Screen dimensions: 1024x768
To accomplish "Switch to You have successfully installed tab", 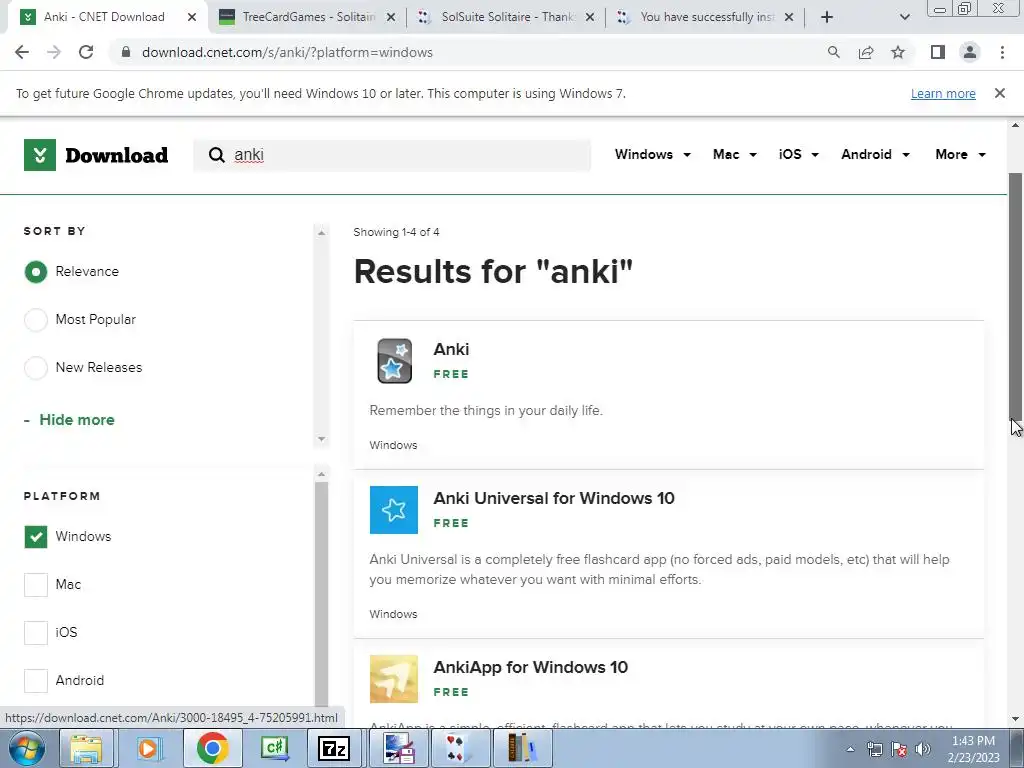I will point(707,17).
